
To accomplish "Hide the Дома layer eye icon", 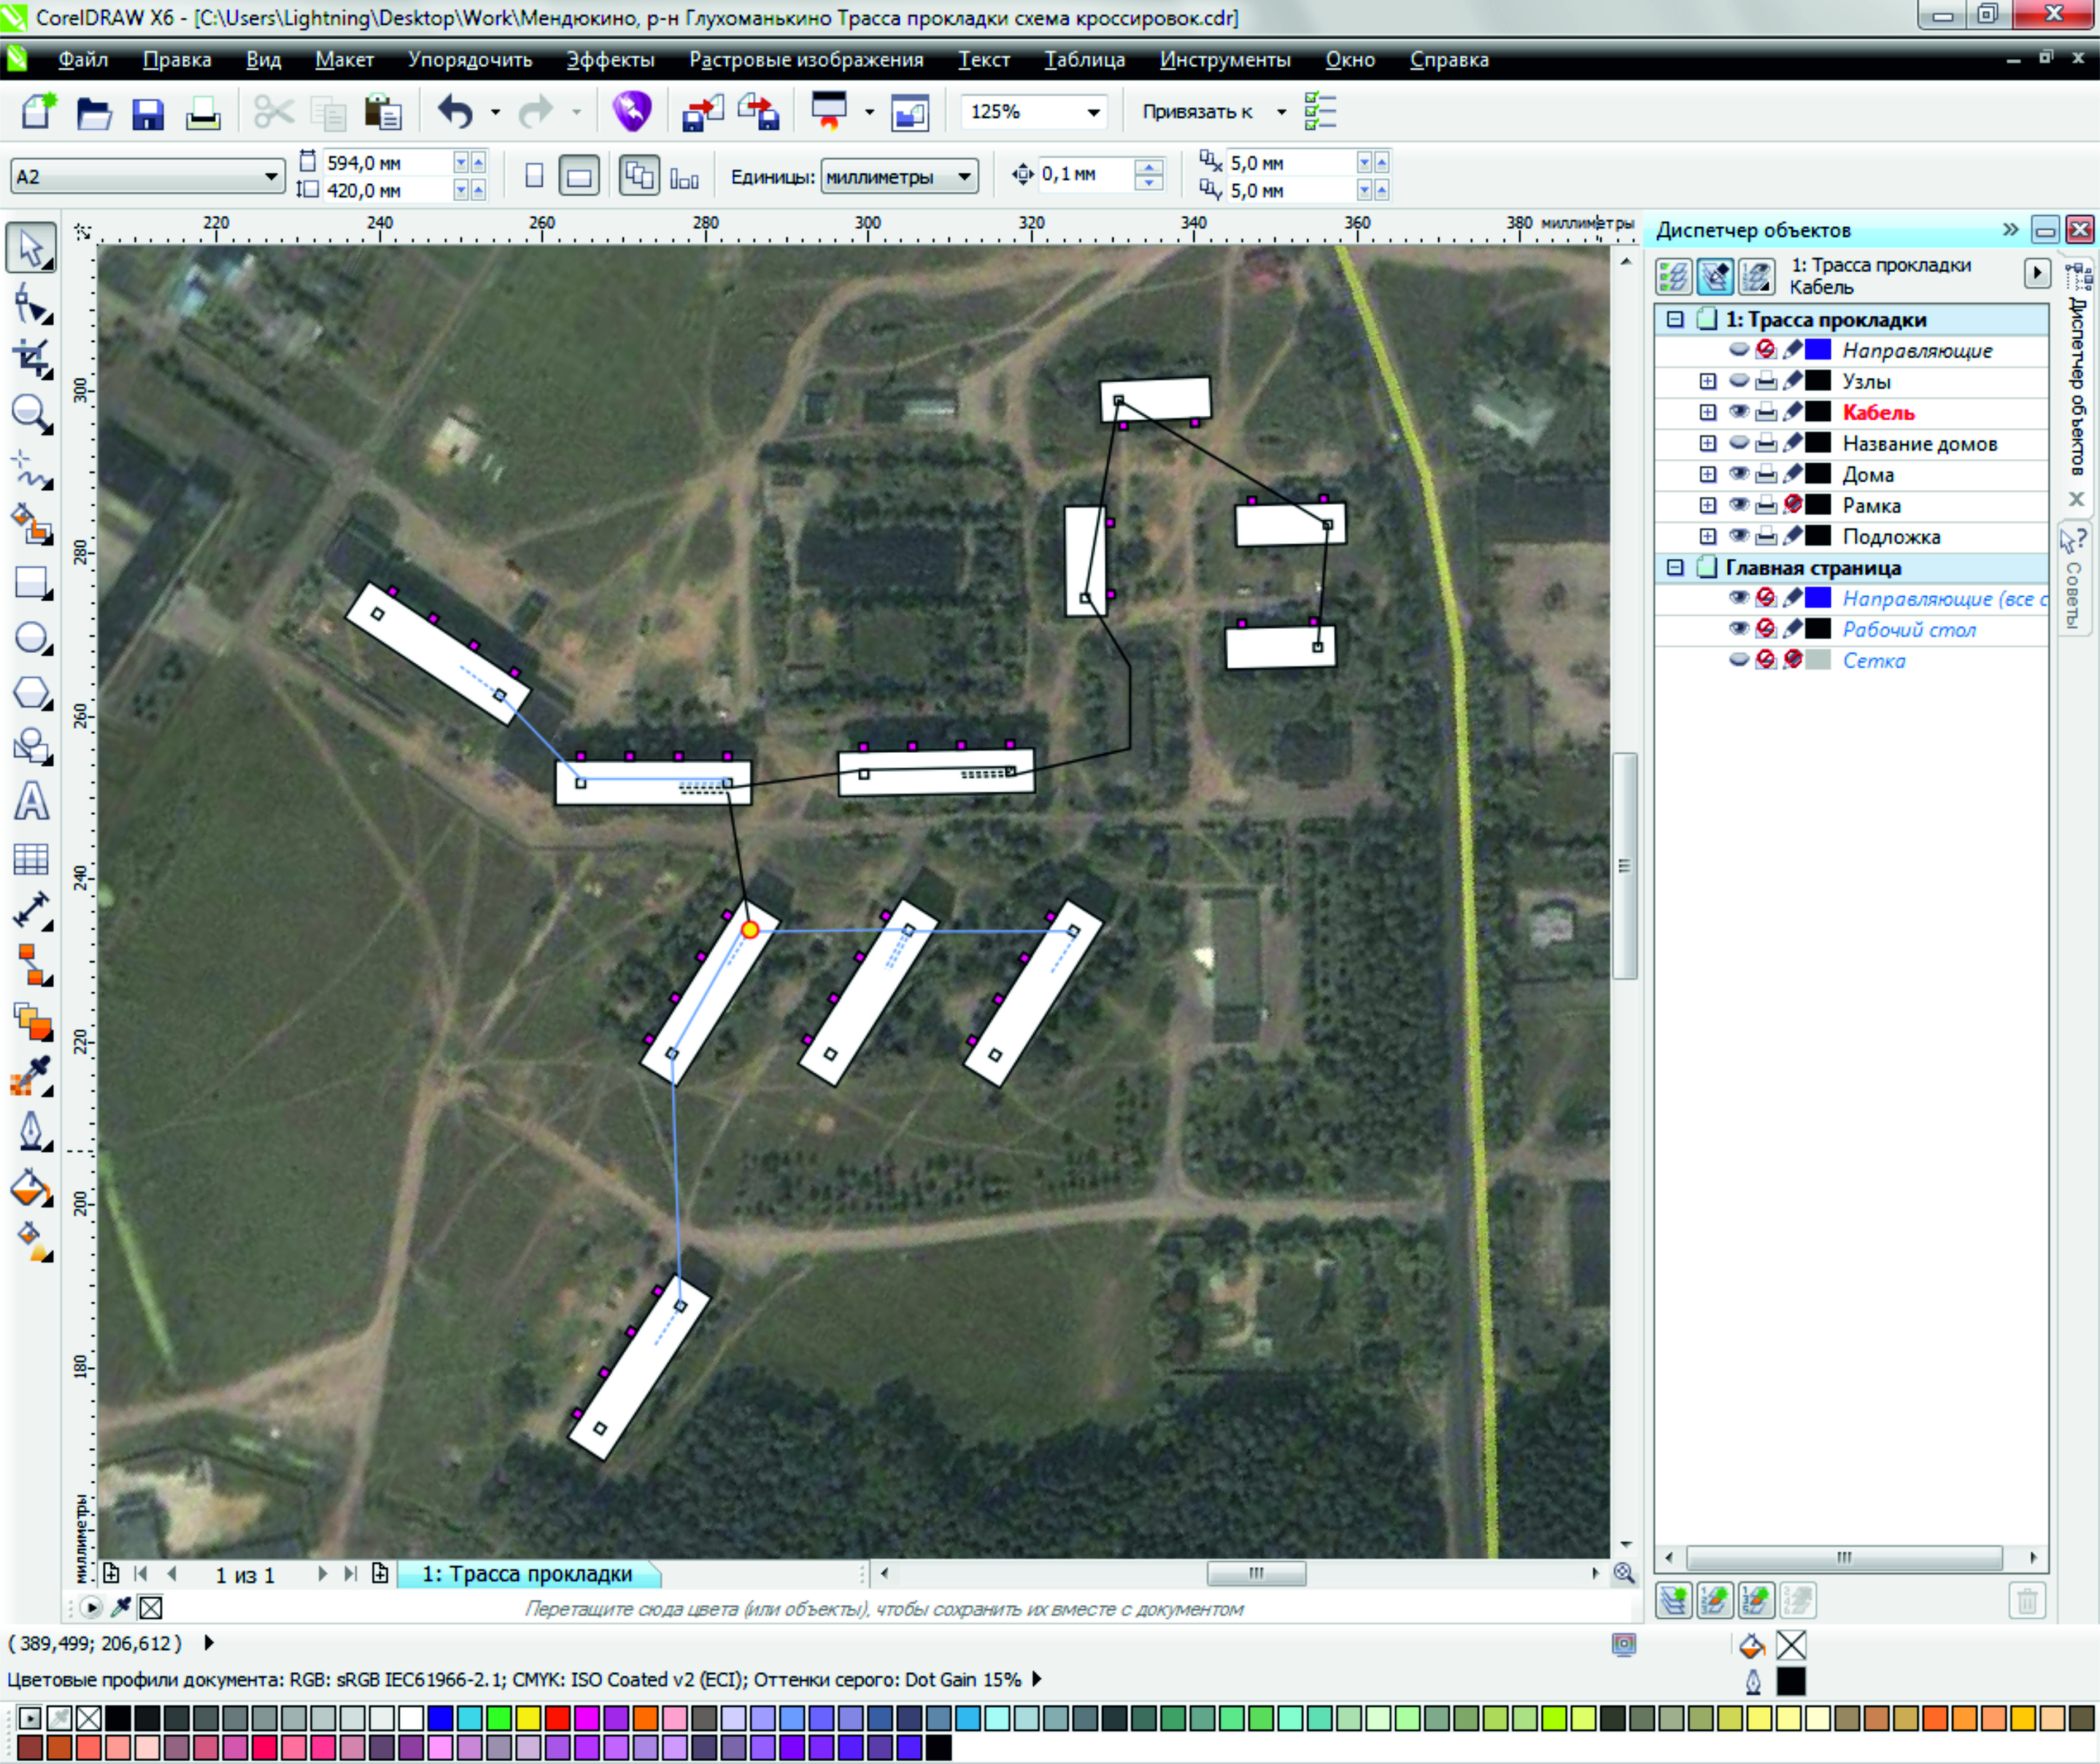I will pos(1739,474).
